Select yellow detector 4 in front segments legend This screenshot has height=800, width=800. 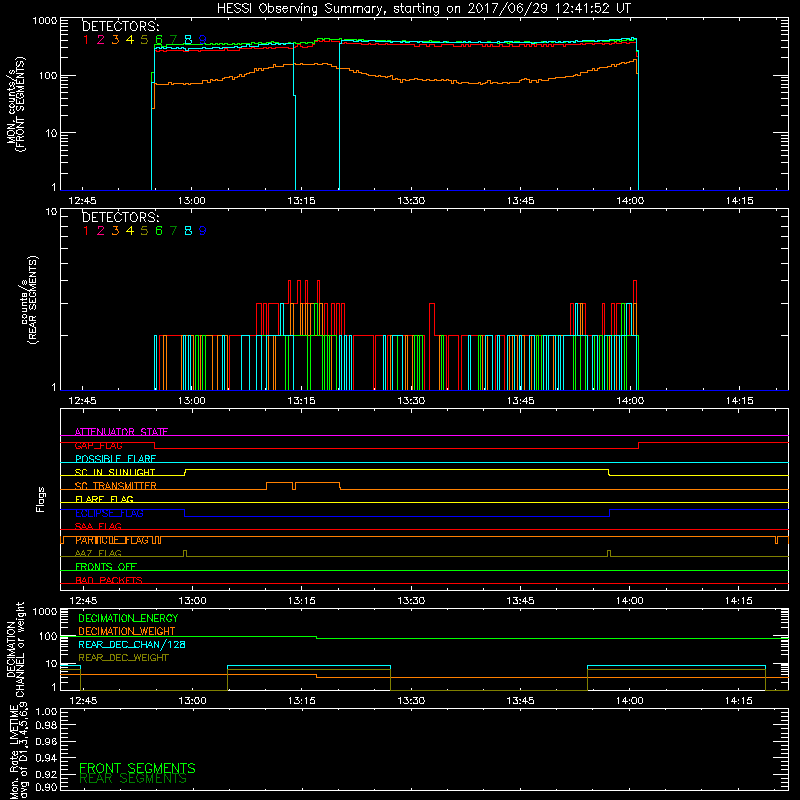tap(130, 40)
